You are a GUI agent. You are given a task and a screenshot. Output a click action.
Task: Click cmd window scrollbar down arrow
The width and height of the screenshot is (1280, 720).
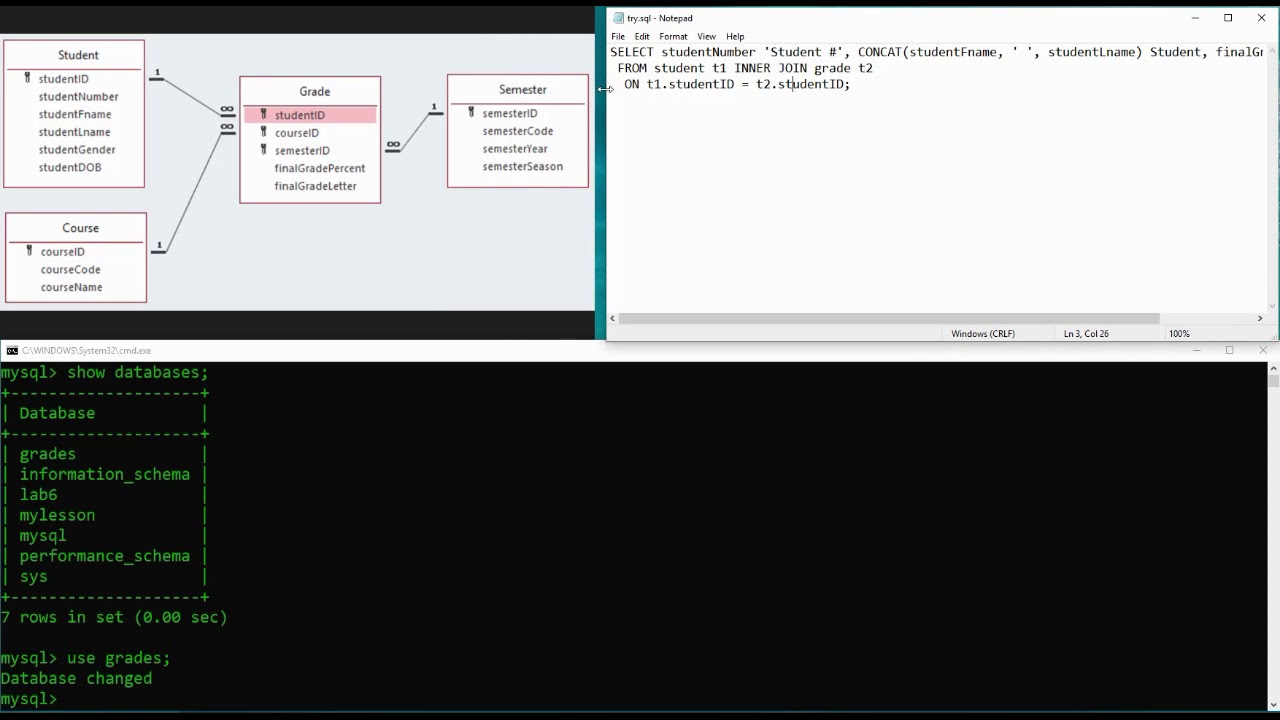[1273, 703]
